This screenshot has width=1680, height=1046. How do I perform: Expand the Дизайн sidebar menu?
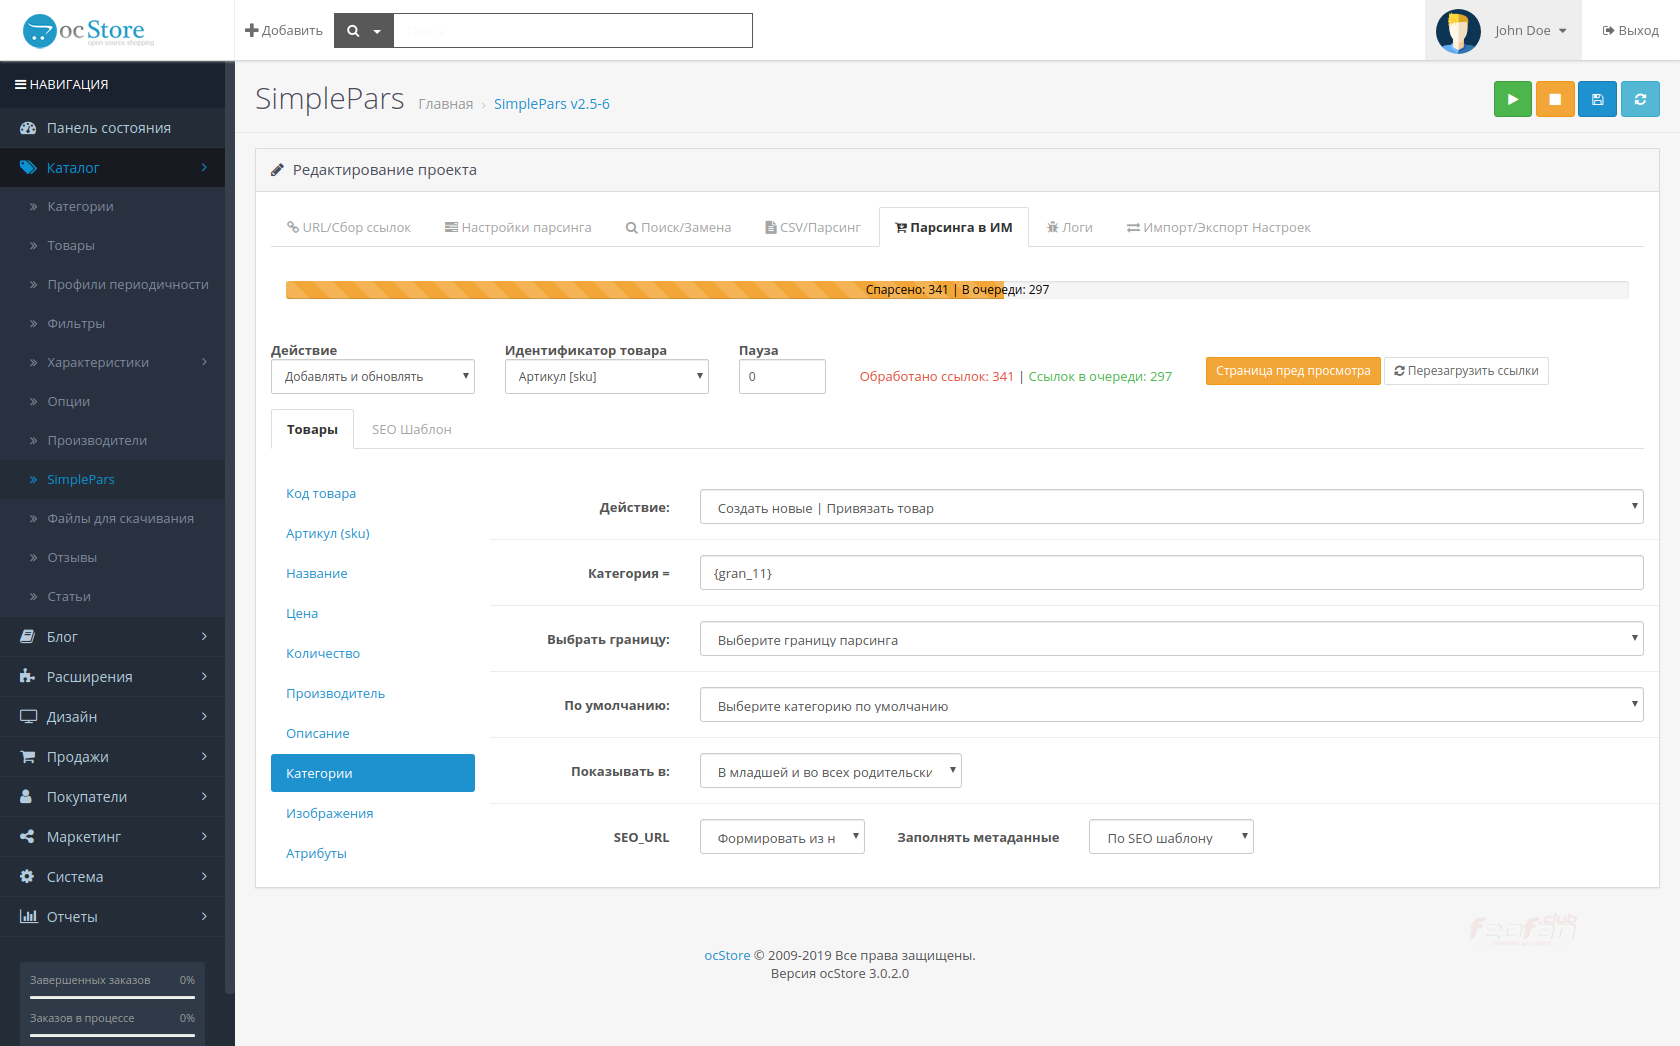[112, 717]
